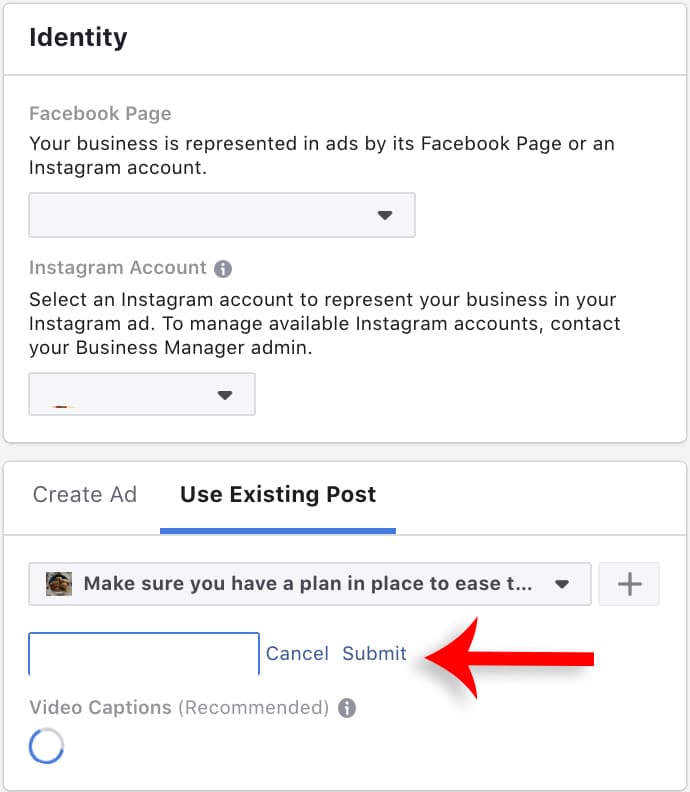The image size is (690, 792).
Task: Select the Use Existing Post tab
Action: pos(278,494)
